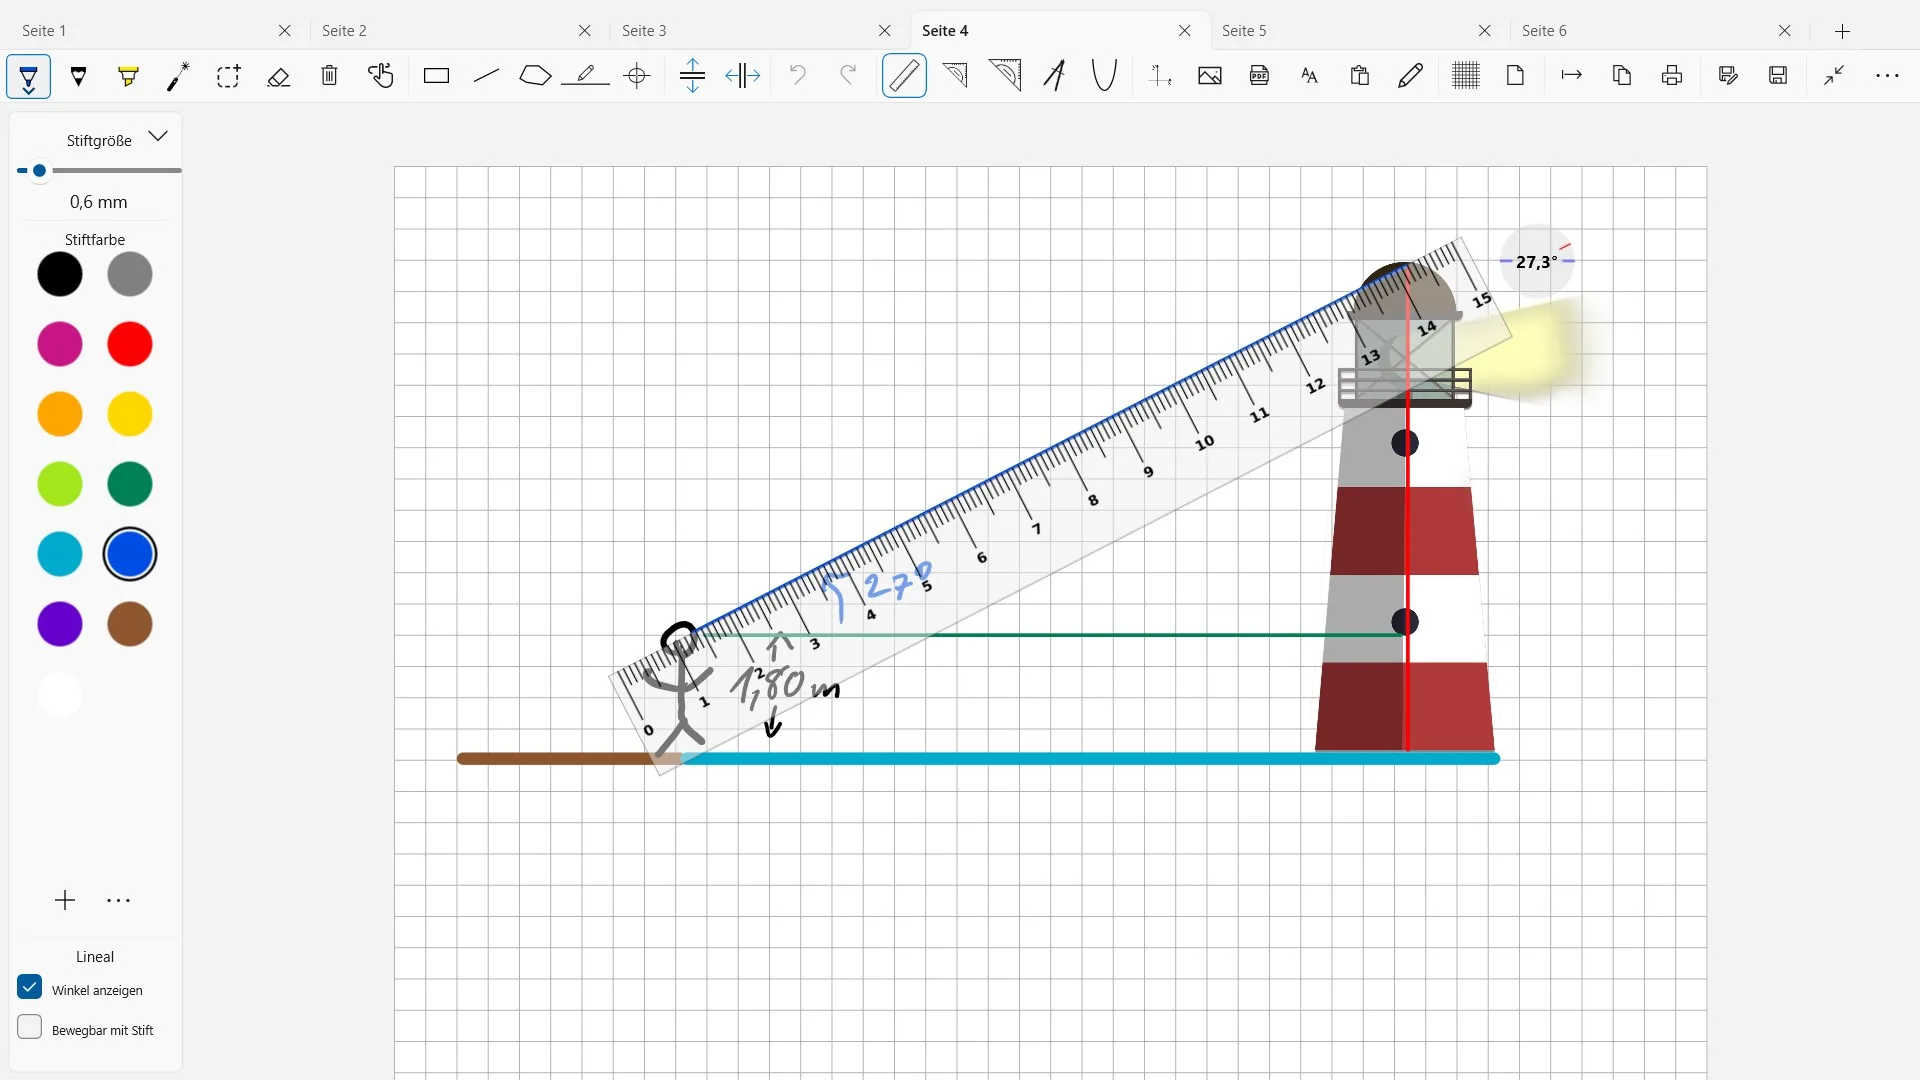Viewport: 1920px width, 1080px height.
Task: Toggle the U-shaped curve tool
Action: coord(1104,76)
